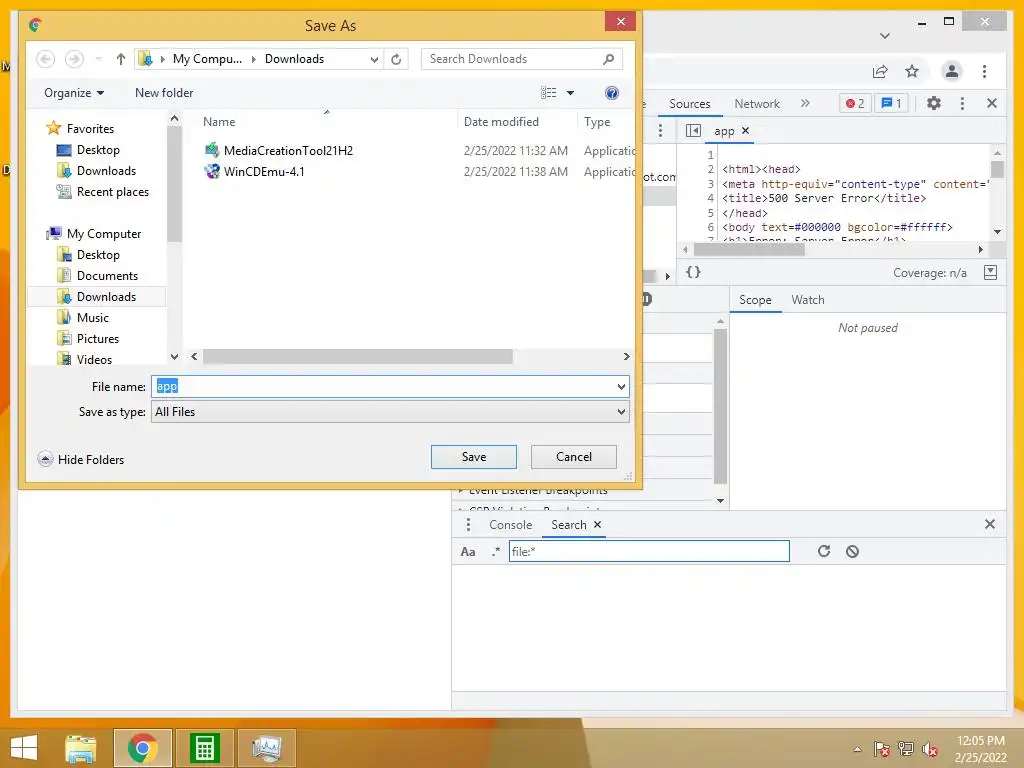Click the Forward arrow in Save As dialog
This screenshot has height=768, width=1024.
point(74,59)
